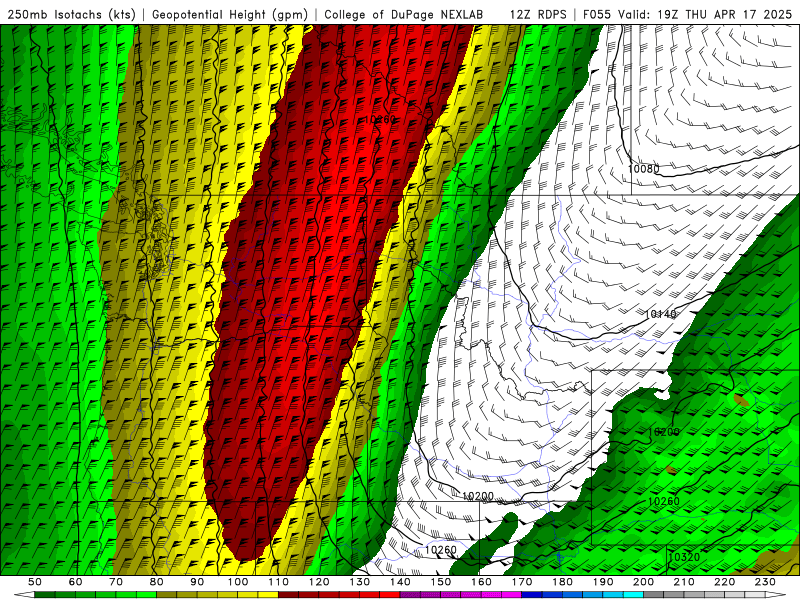
Task: Click the 150 kt value on the color scale
Action: pos(440,582)
